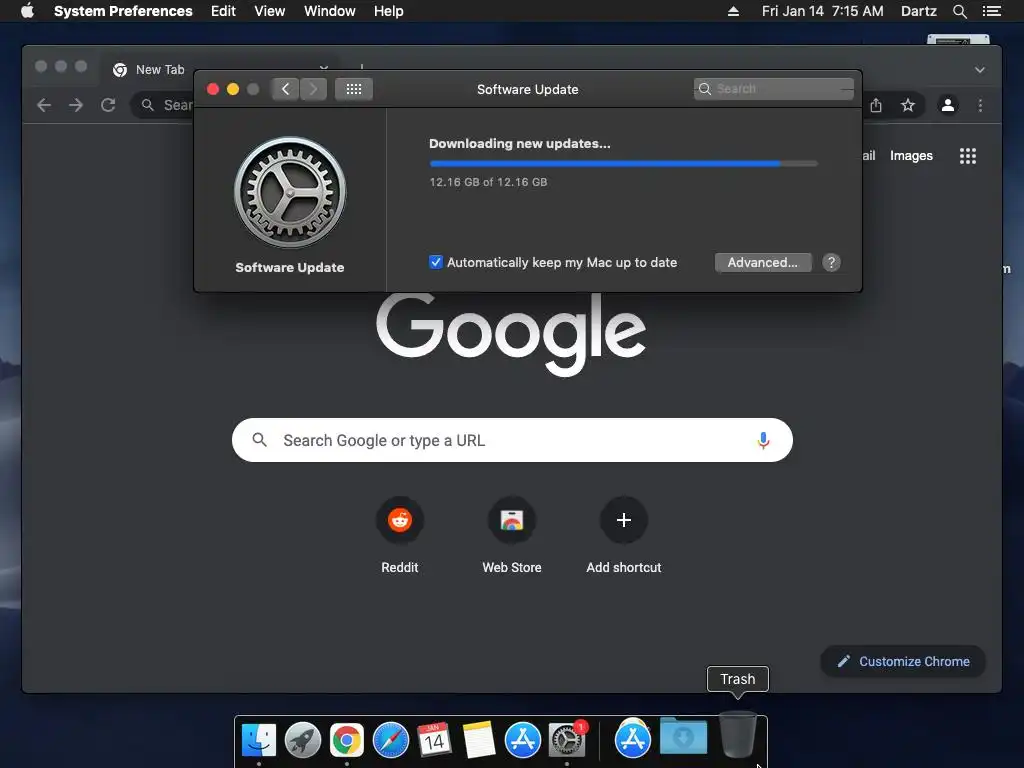Open the Google apps grid
Viewport: 1024px width, 768px height.
(968, 156)
